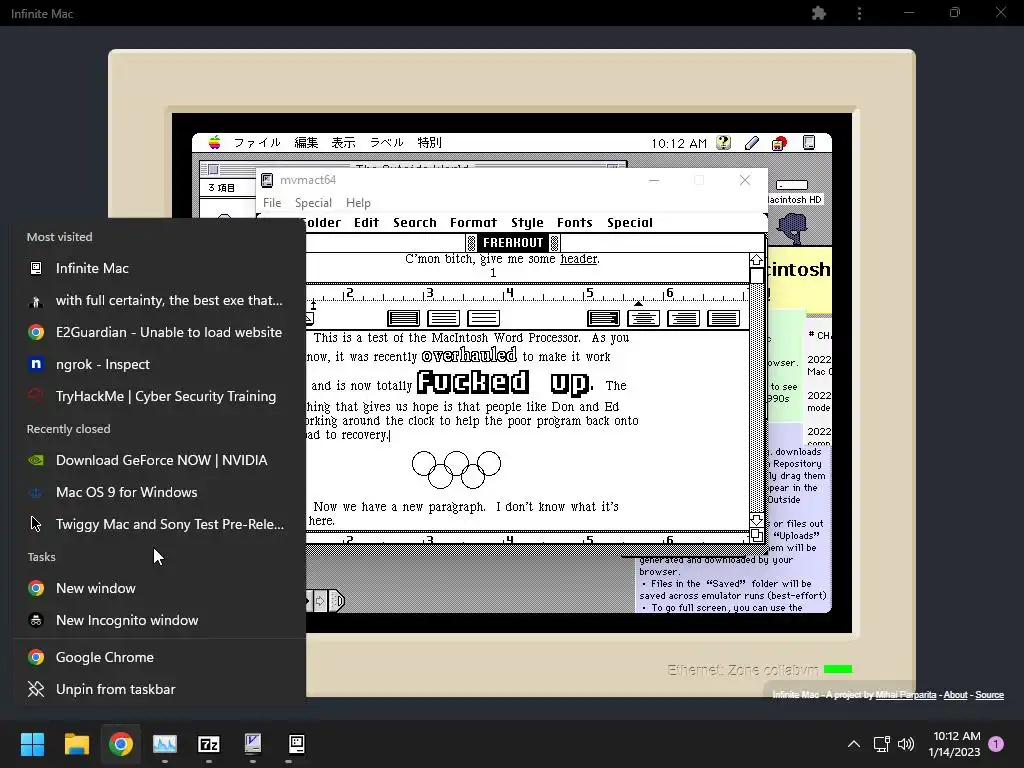Open the Style menu in the word processor

tap(527, 223)
